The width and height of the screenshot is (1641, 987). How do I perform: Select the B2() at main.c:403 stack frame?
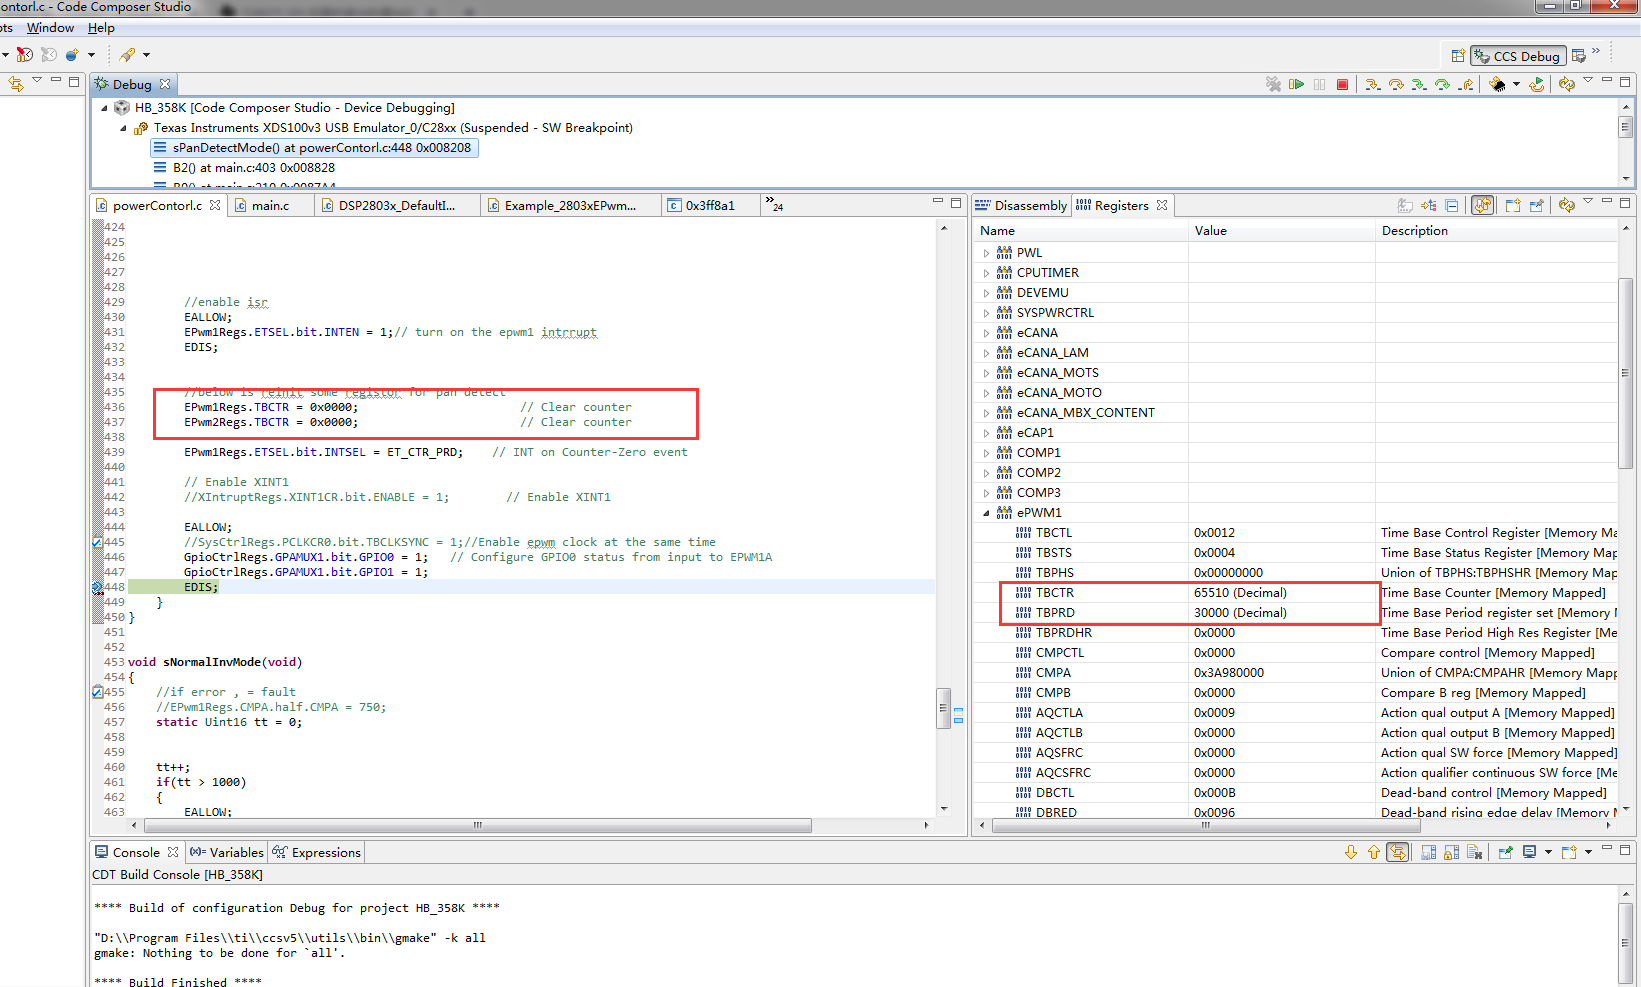253,168
